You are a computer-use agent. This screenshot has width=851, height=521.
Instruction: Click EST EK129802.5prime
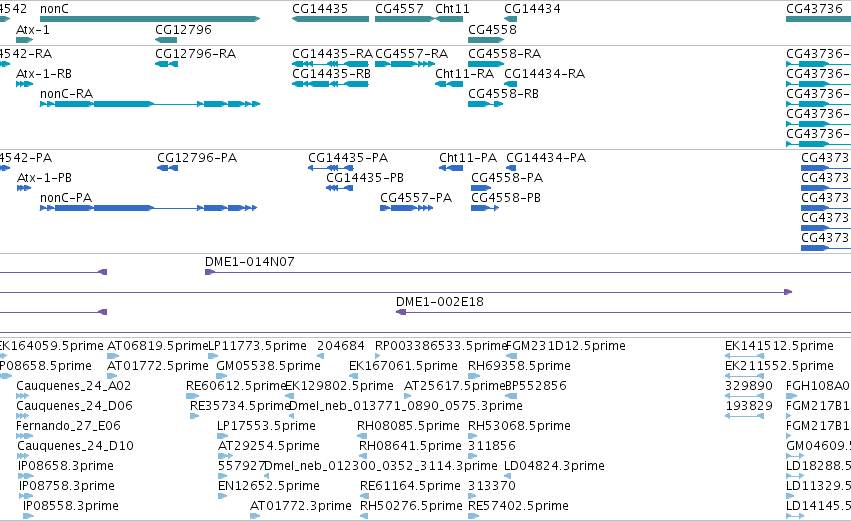tap(339, 386)
